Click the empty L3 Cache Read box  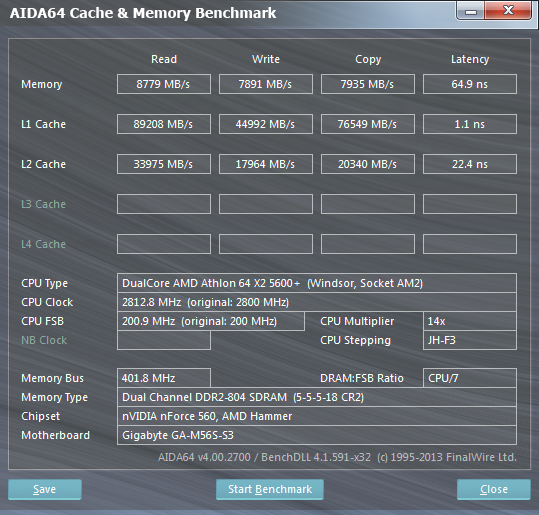[x=164, y=204]
